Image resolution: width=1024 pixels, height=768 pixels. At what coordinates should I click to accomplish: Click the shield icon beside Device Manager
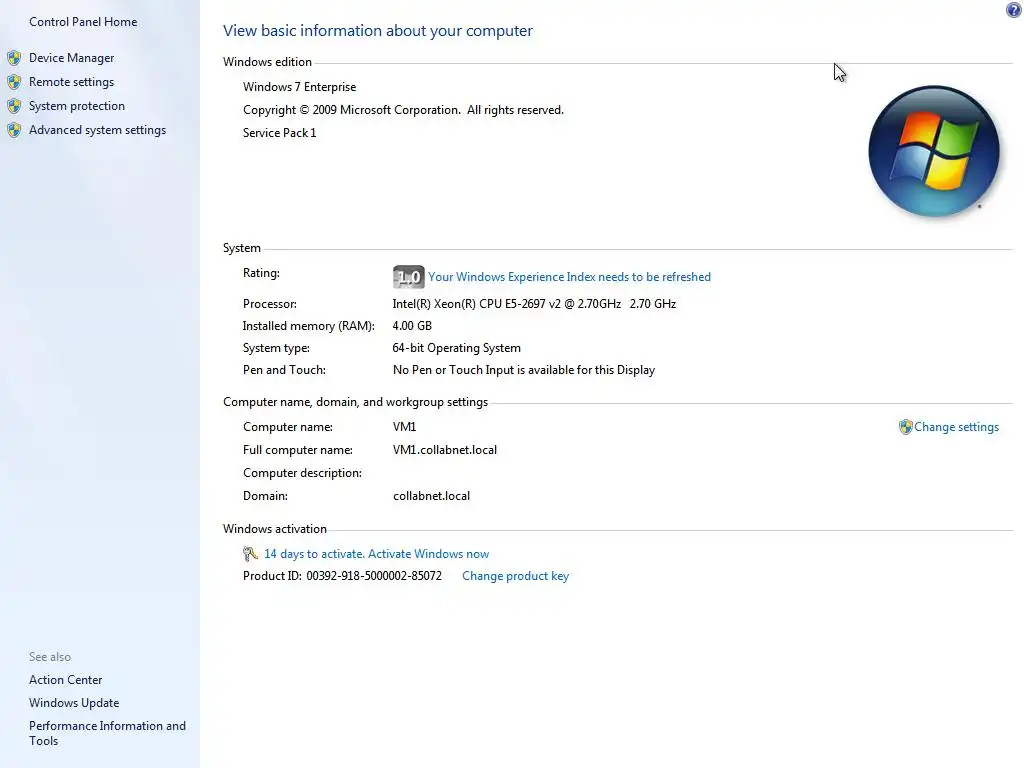(x=14, y=58)
